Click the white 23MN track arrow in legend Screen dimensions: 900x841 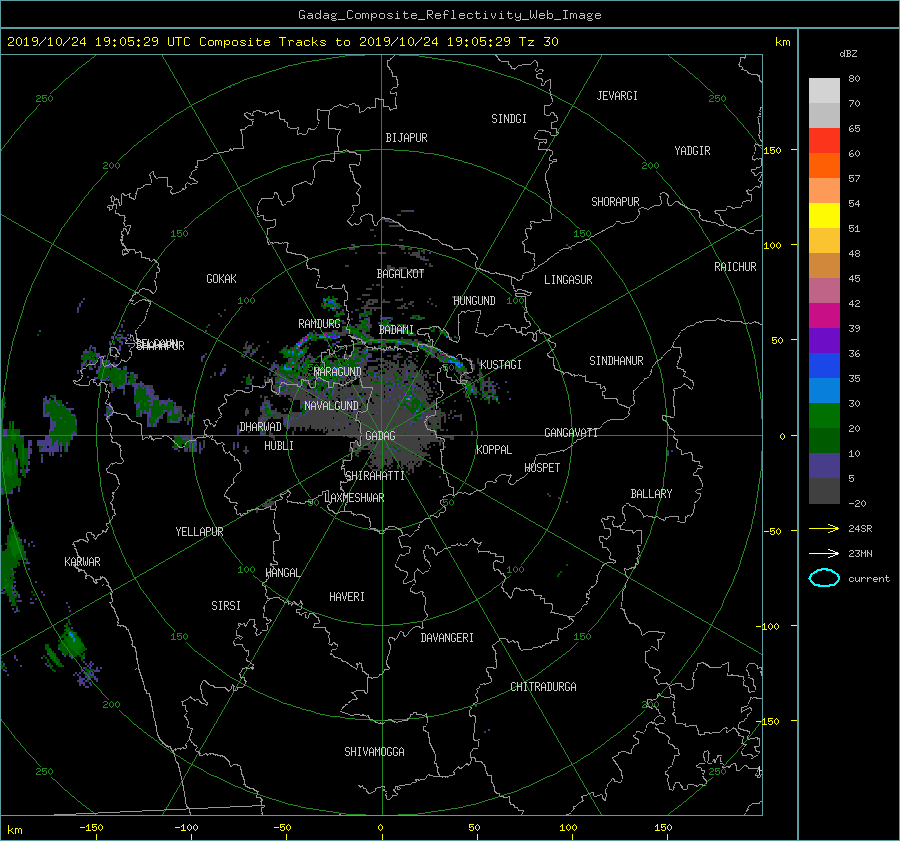tap(824, 553)
